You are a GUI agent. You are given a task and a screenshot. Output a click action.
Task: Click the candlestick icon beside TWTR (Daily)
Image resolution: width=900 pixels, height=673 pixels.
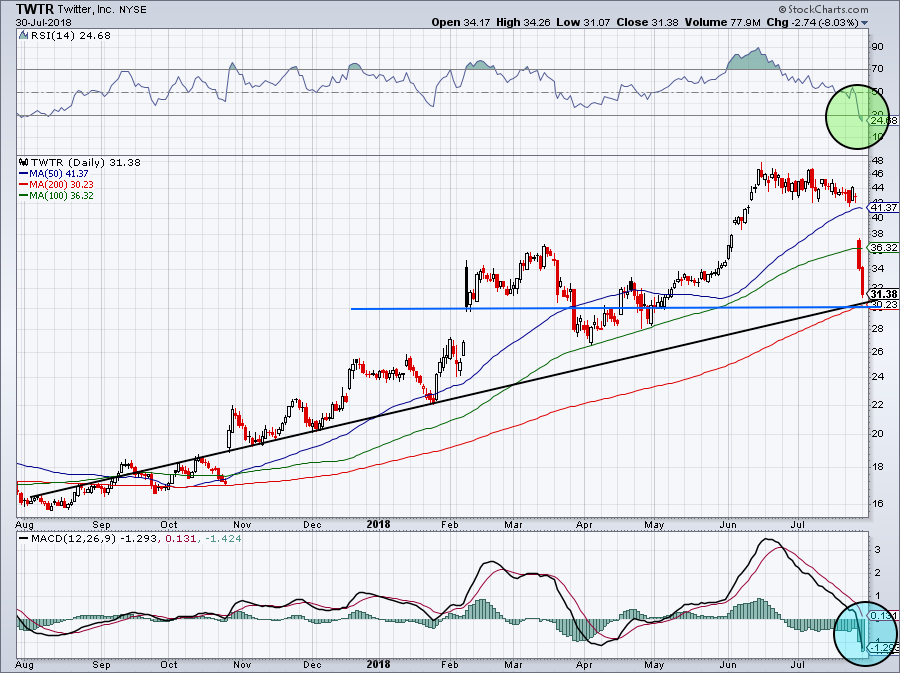24,162
